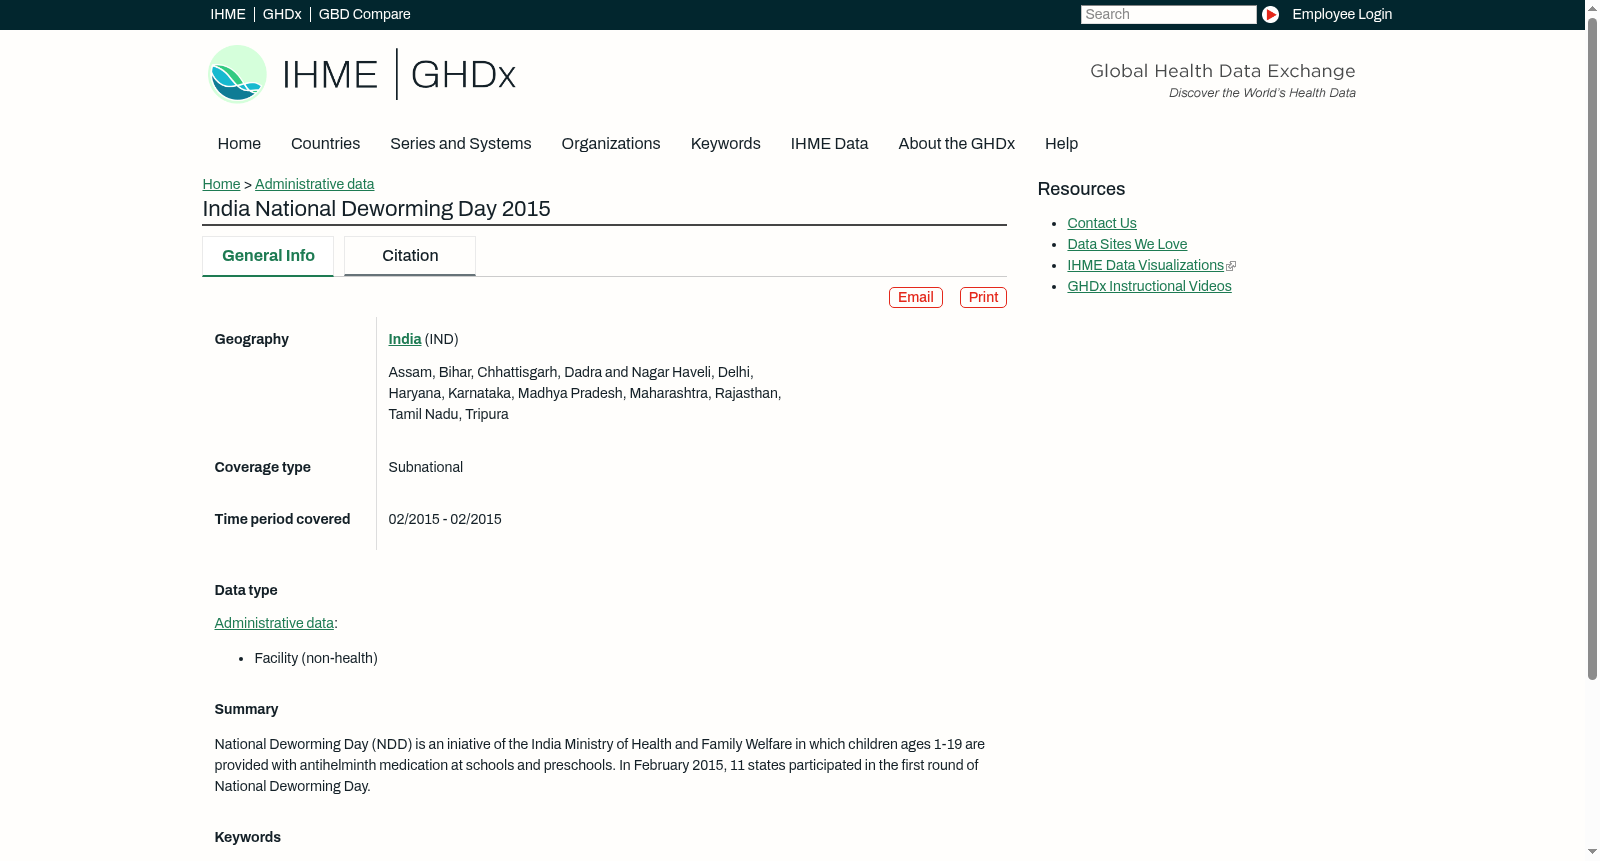Go to Home in main navigation

239,144
